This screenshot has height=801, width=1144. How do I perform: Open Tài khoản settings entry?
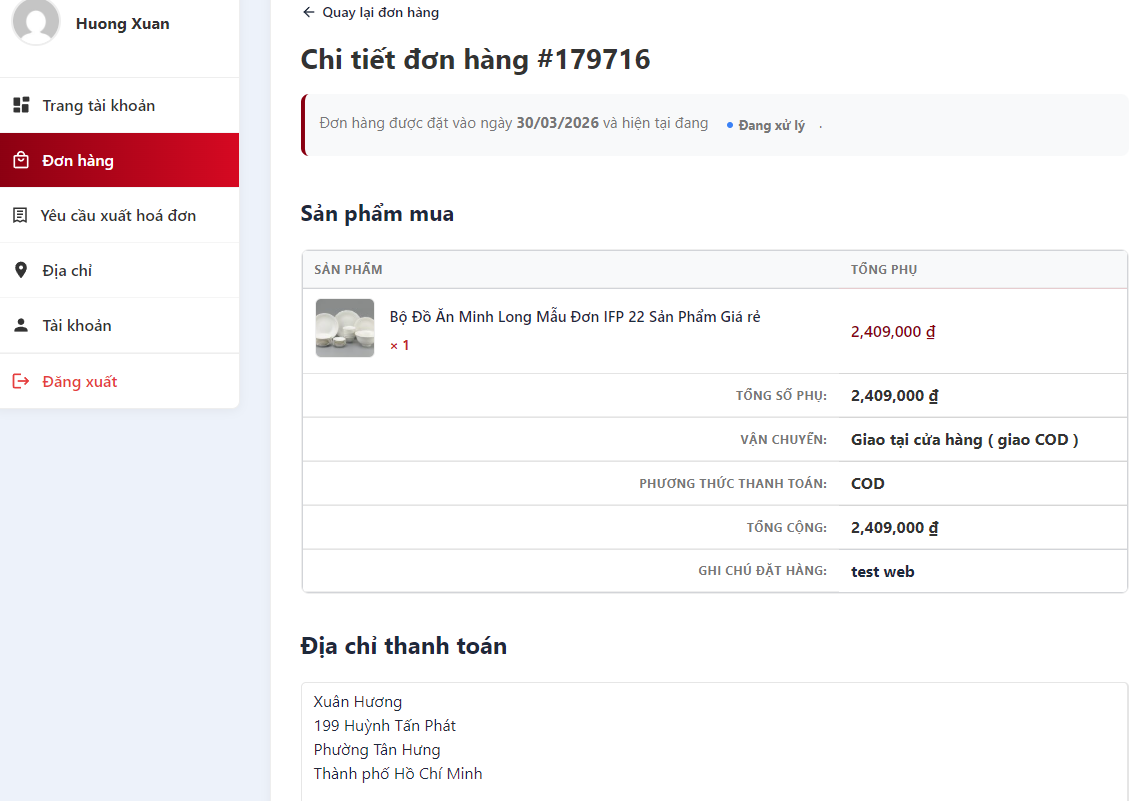pyautogui.click(x=77, y=325)
